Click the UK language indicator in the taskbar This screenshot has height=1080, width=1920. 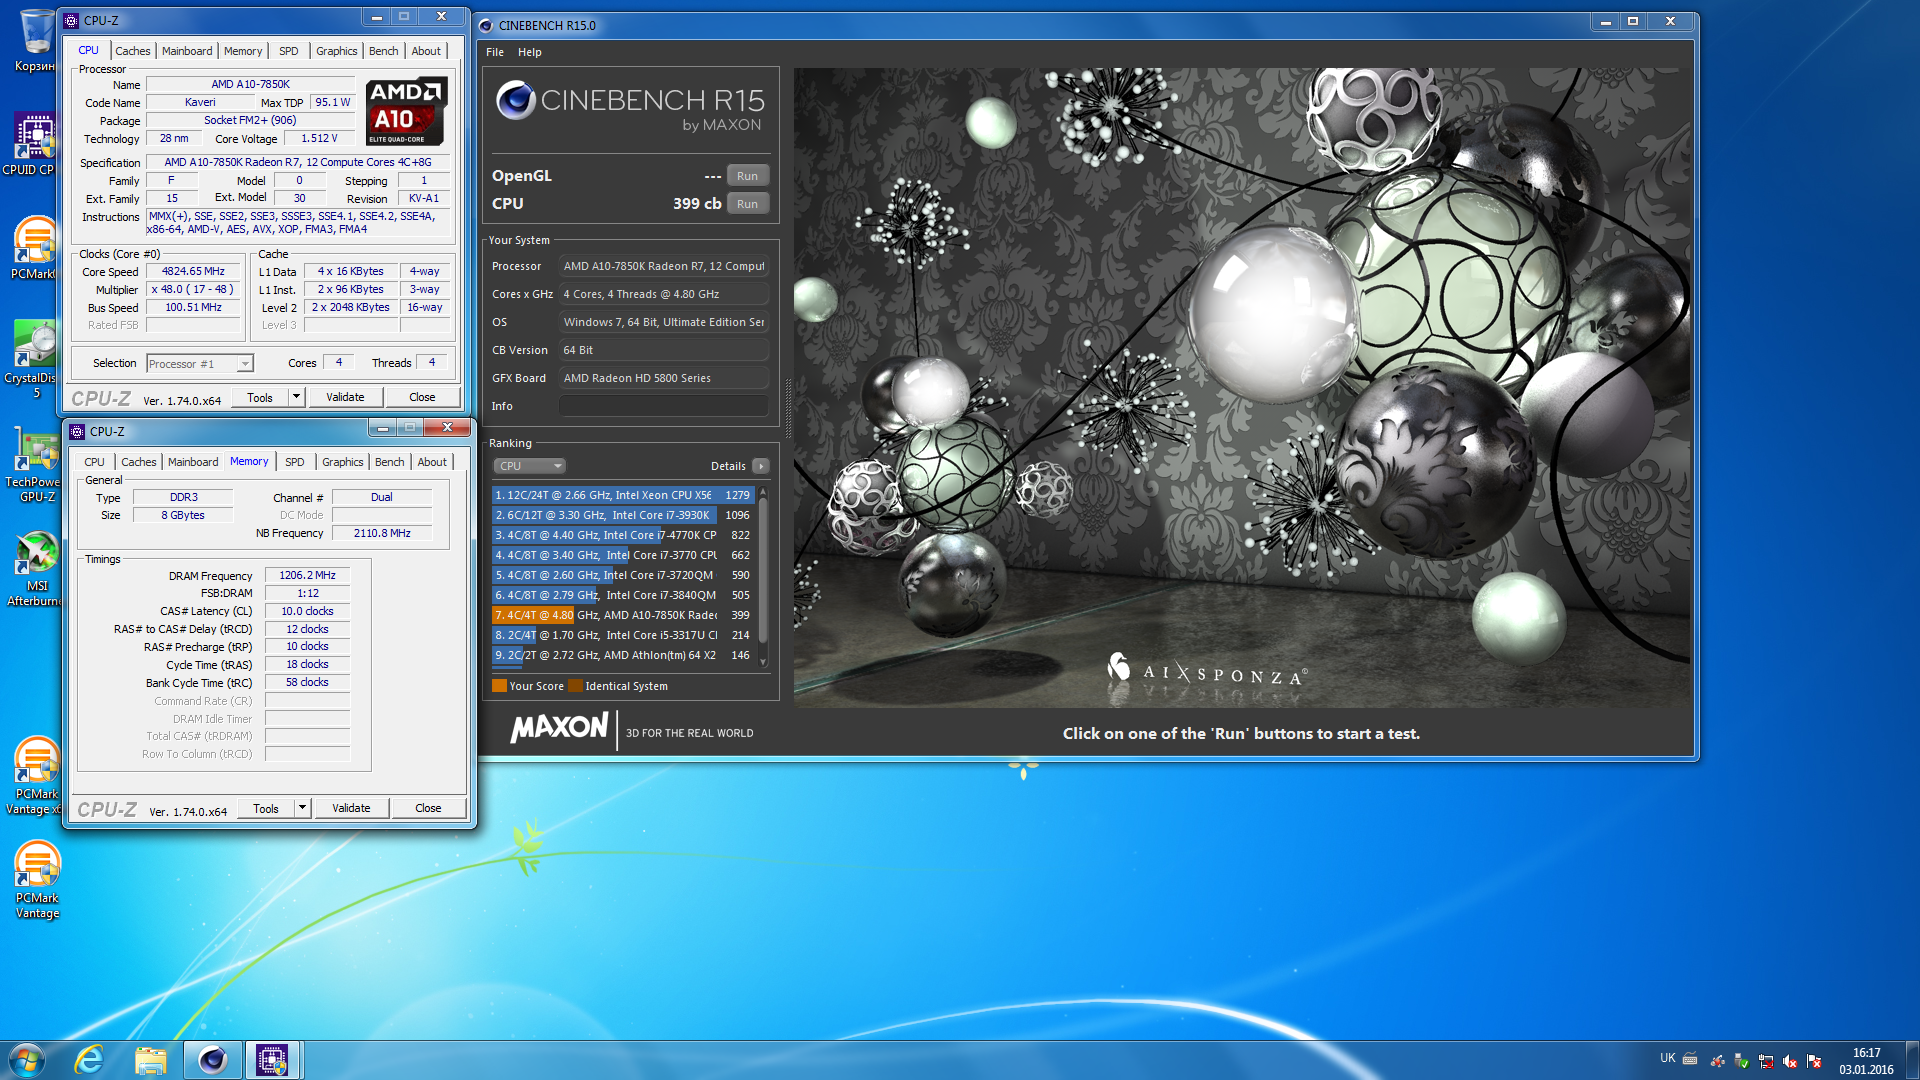point(1668,1058)
